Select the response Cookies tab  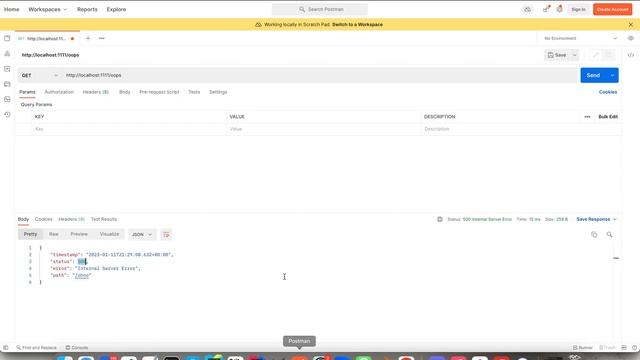[44, 220]
